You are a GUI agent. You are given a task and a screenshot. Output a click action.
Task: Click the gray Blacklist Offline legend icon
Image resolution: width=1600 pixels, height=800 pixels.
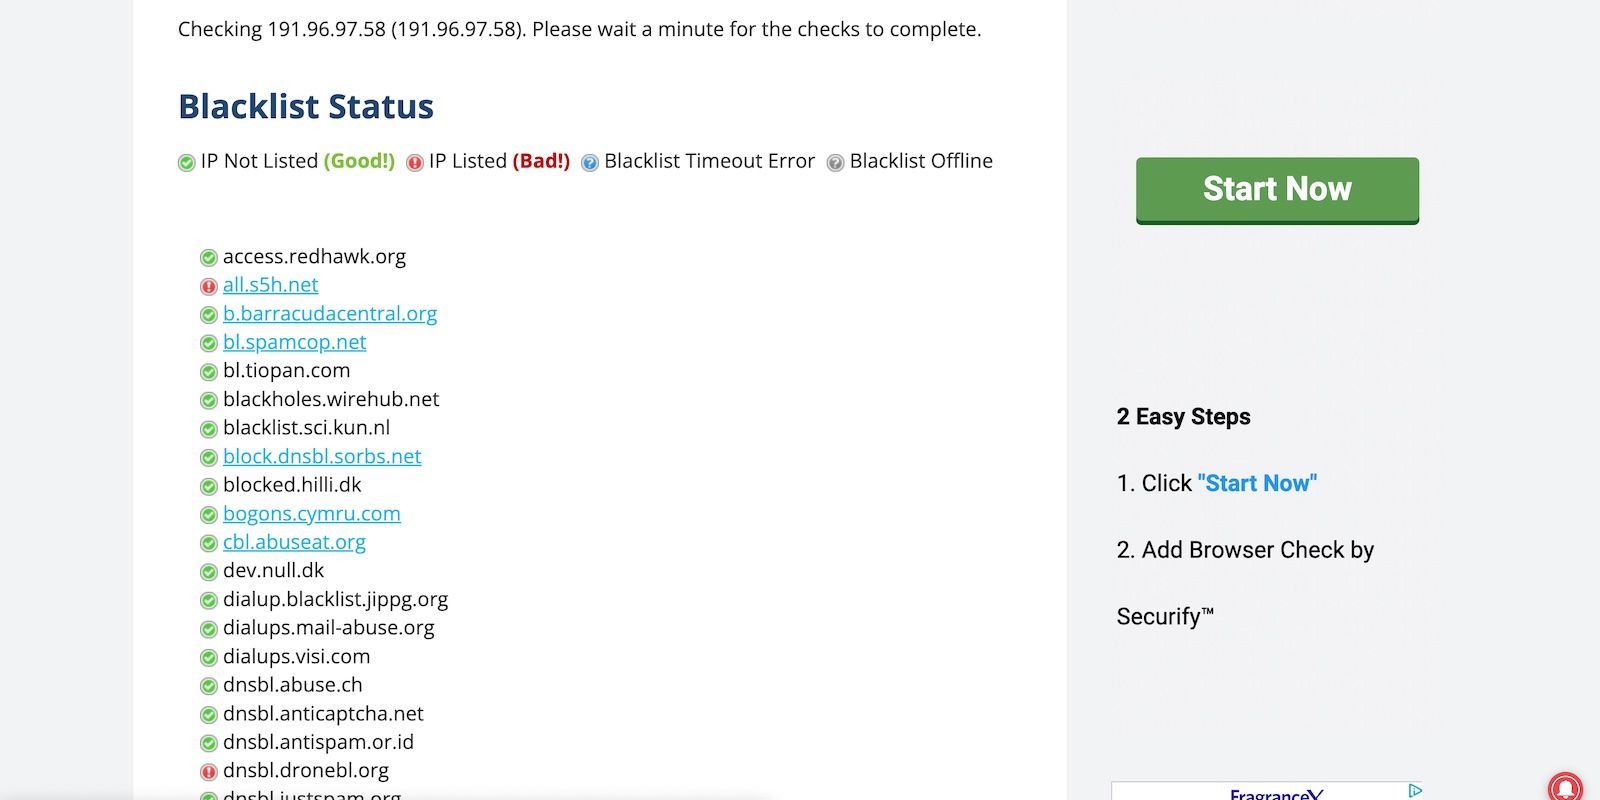pyautogui.click(x=835, y=163)
